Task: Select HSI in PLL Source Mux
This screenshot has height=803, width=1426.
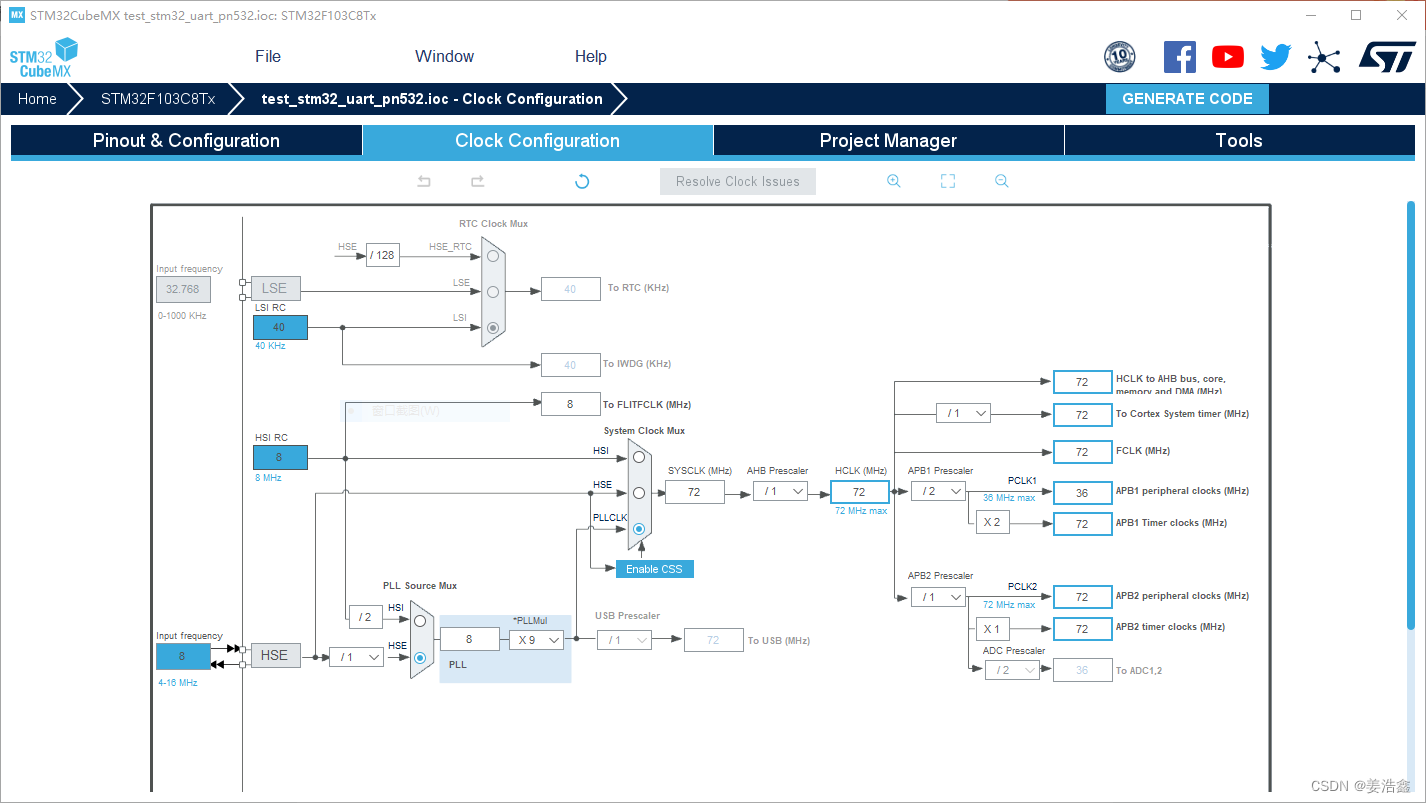Action: coord(420,621)
